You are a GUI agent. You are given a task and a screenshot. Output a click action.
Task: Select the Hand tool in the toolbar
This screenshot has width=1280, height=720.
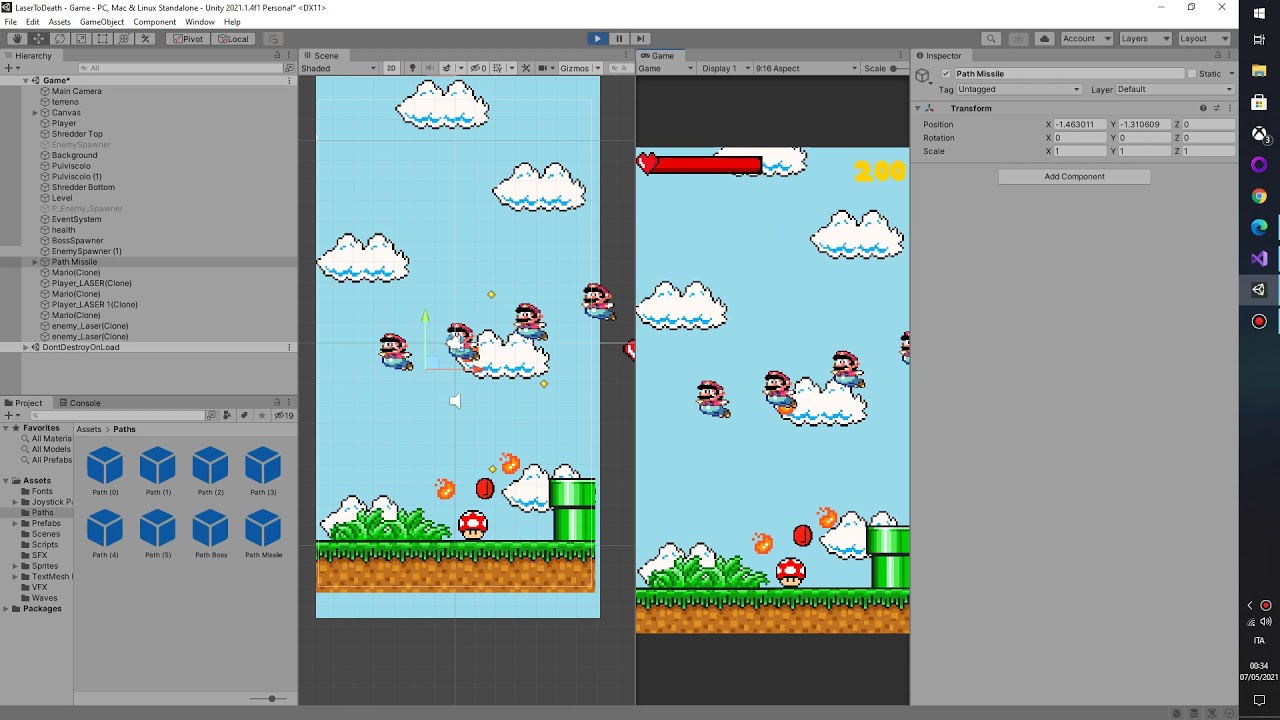click(16, 39)
